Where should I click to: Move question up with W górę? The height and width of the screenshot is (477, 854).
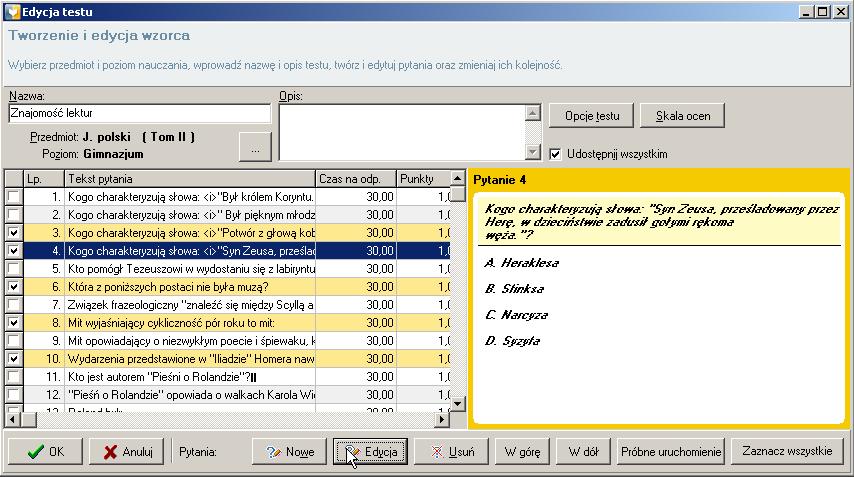click(522, 451)
